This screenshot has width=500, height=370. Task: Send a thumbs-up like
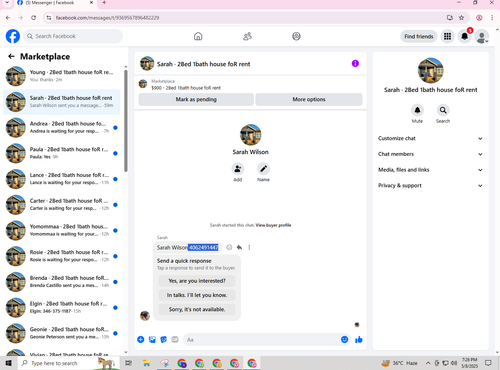(x=359, y=339)
